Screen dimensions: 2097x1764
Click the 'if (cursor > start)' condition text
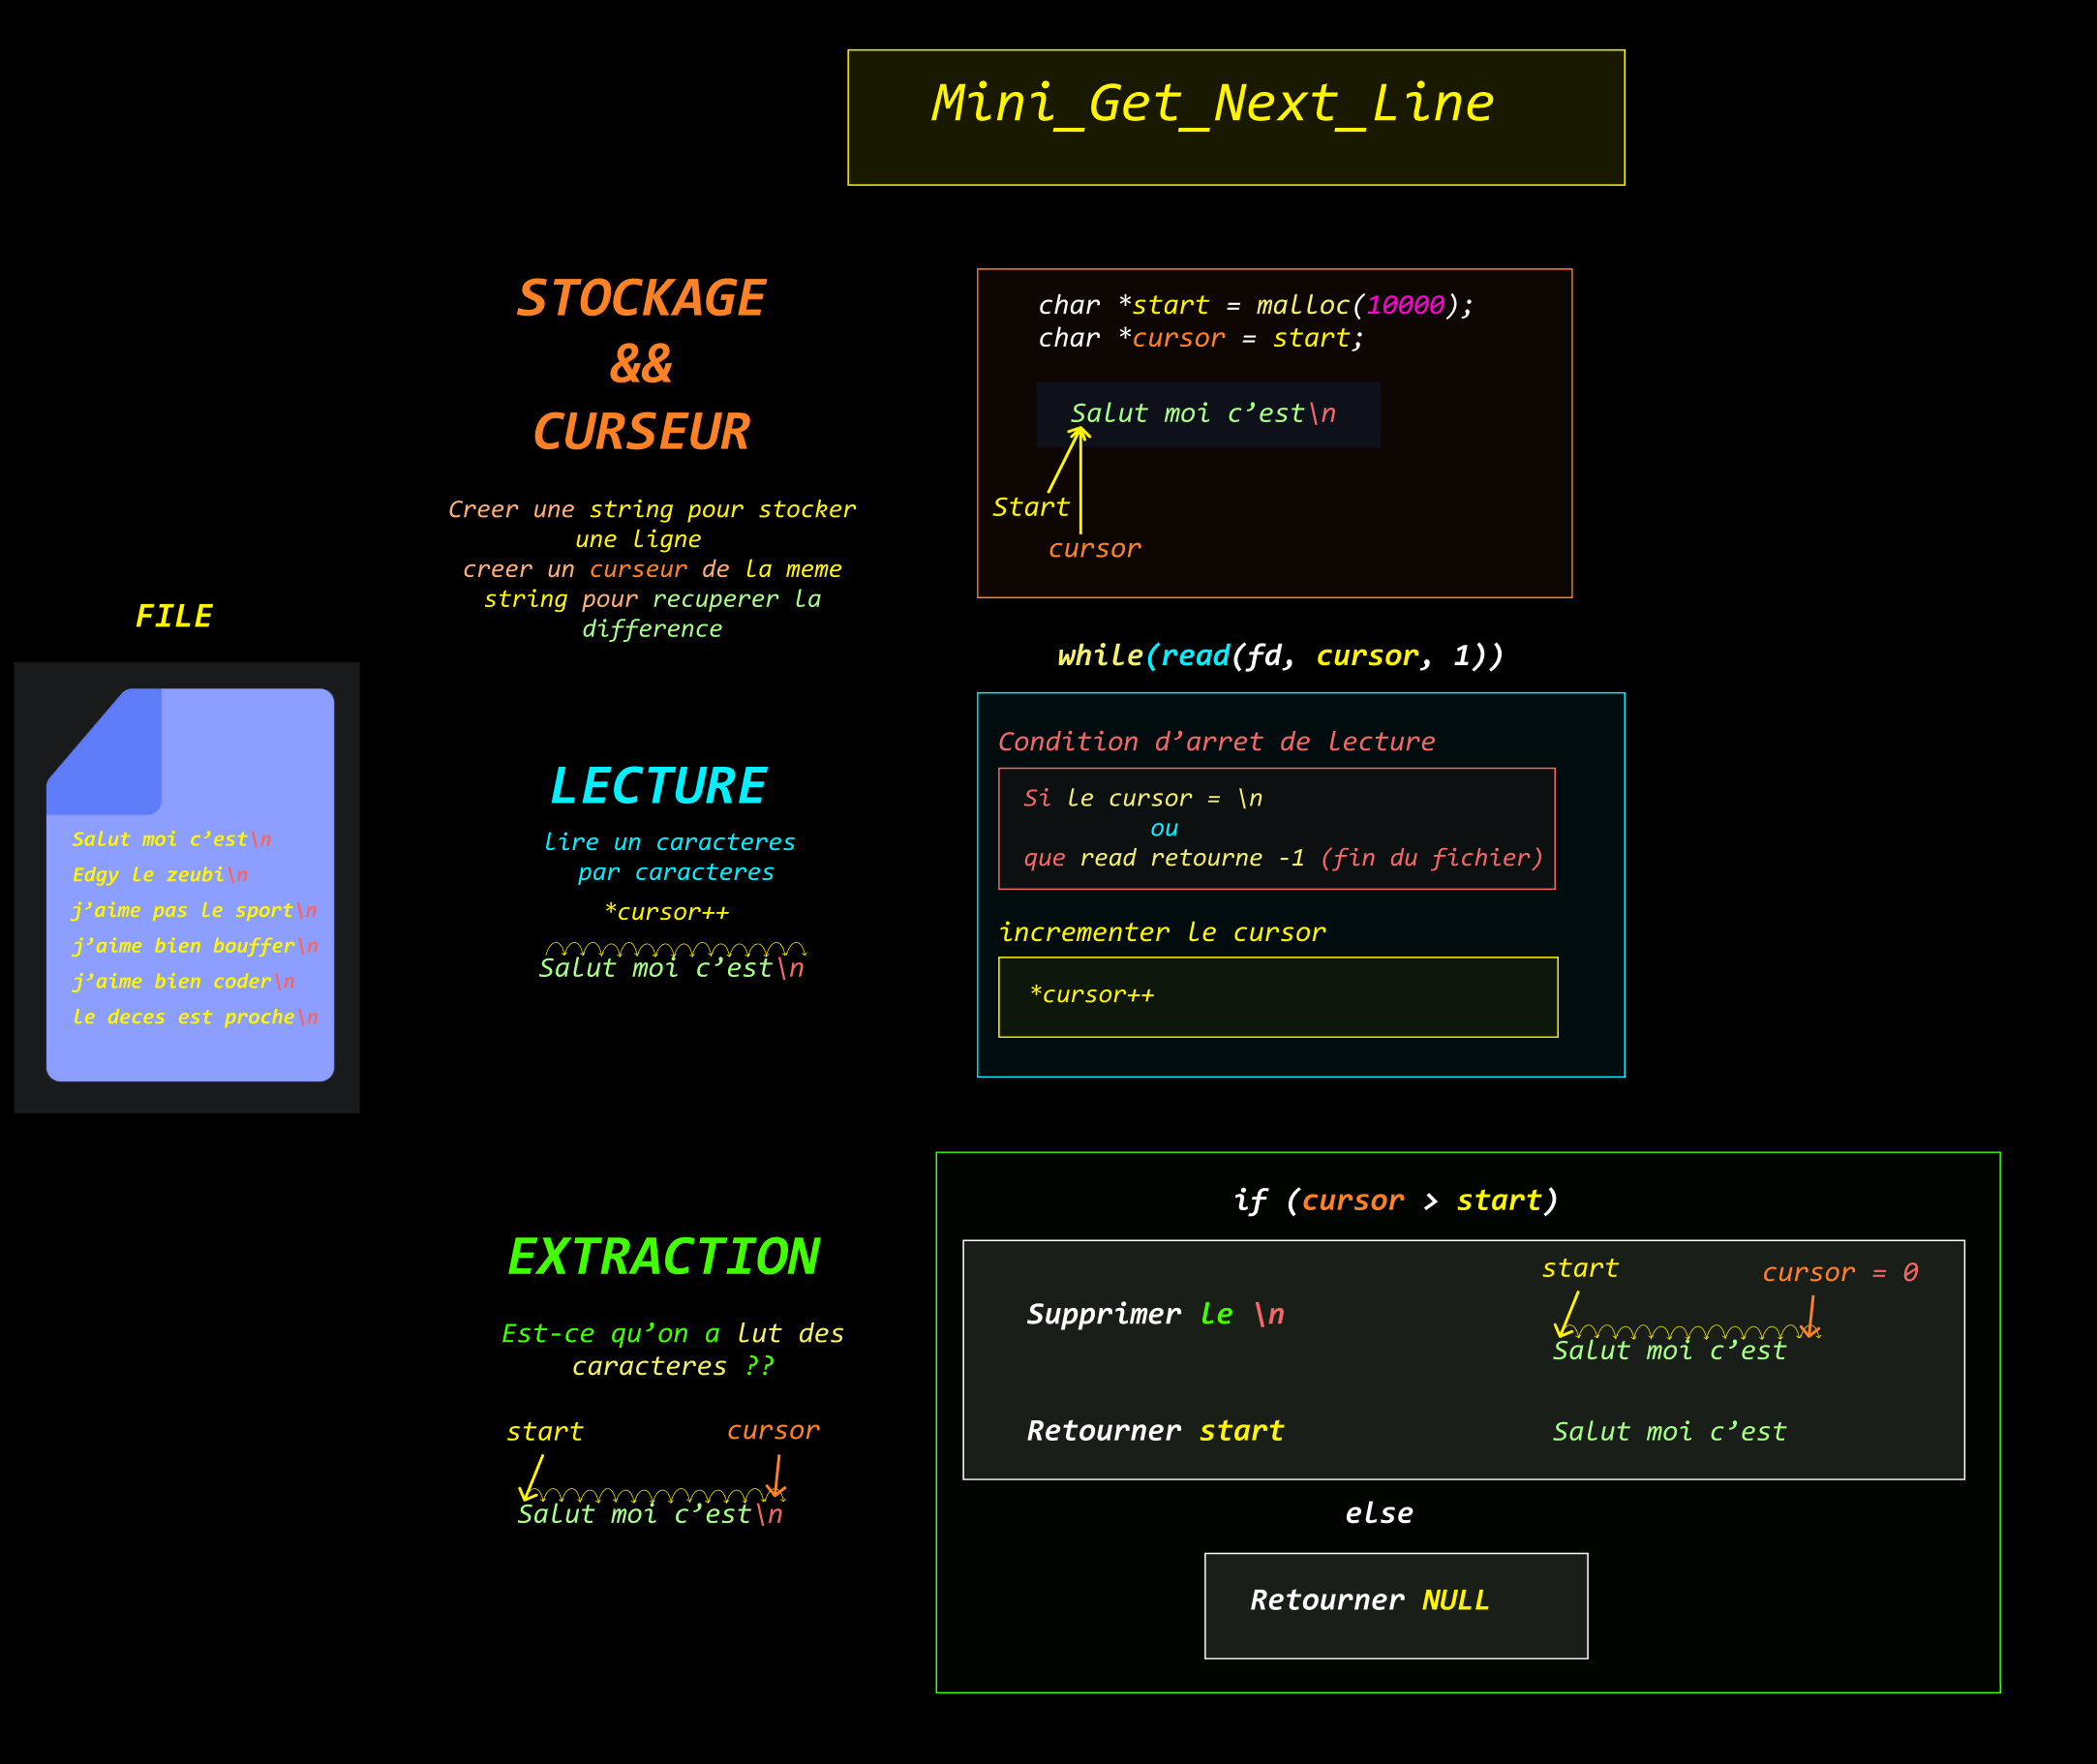pyautogui.click(x=1395, y=1200)
